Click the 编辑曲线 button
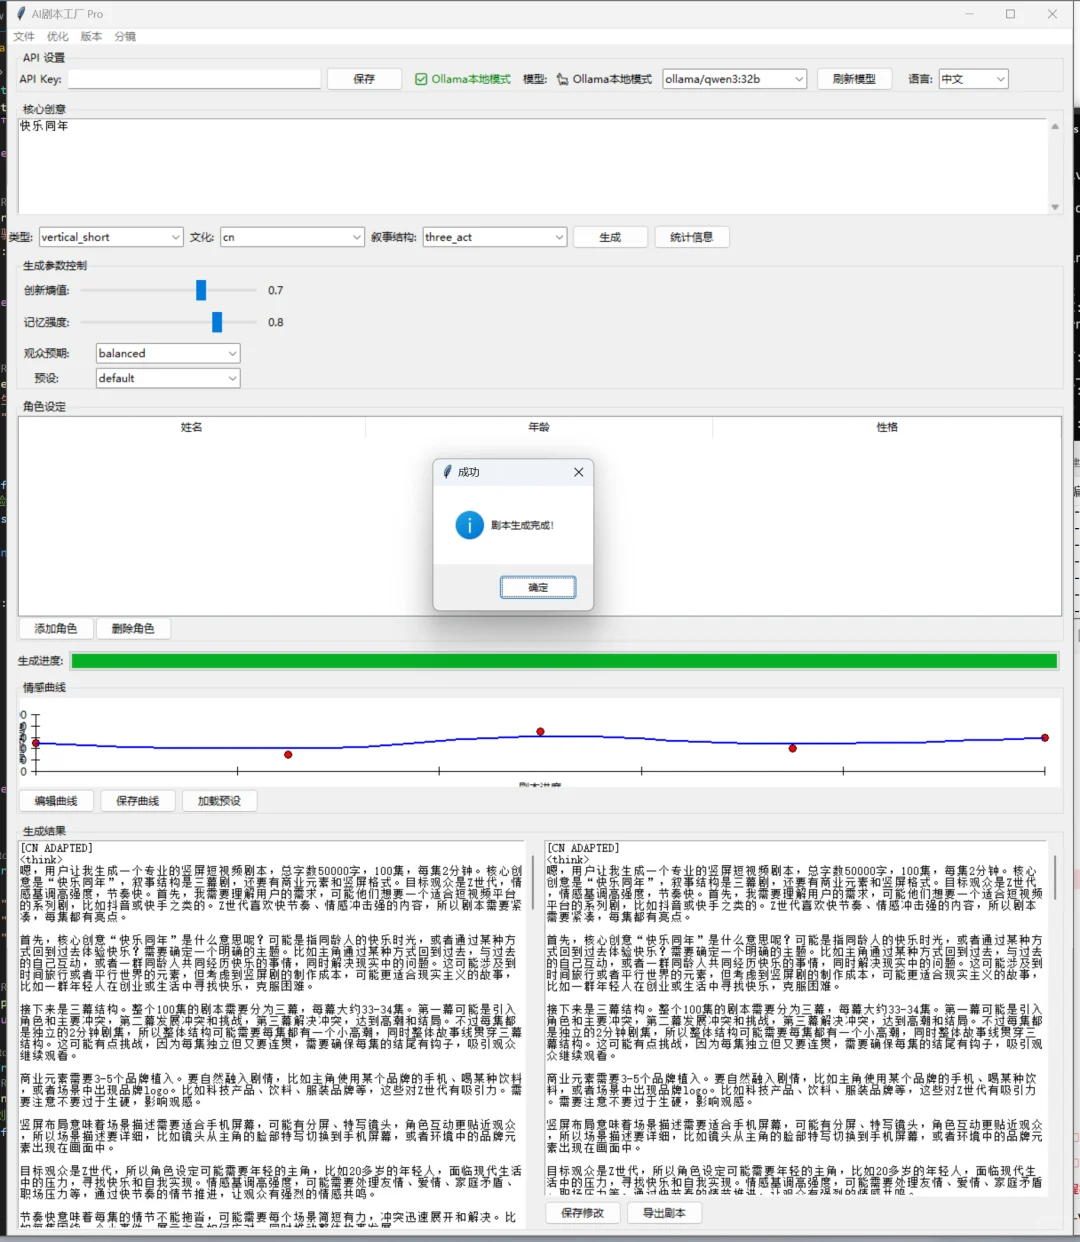Image resolution: width=1080 pixels, height=1242 pixels. click(56, 801)
